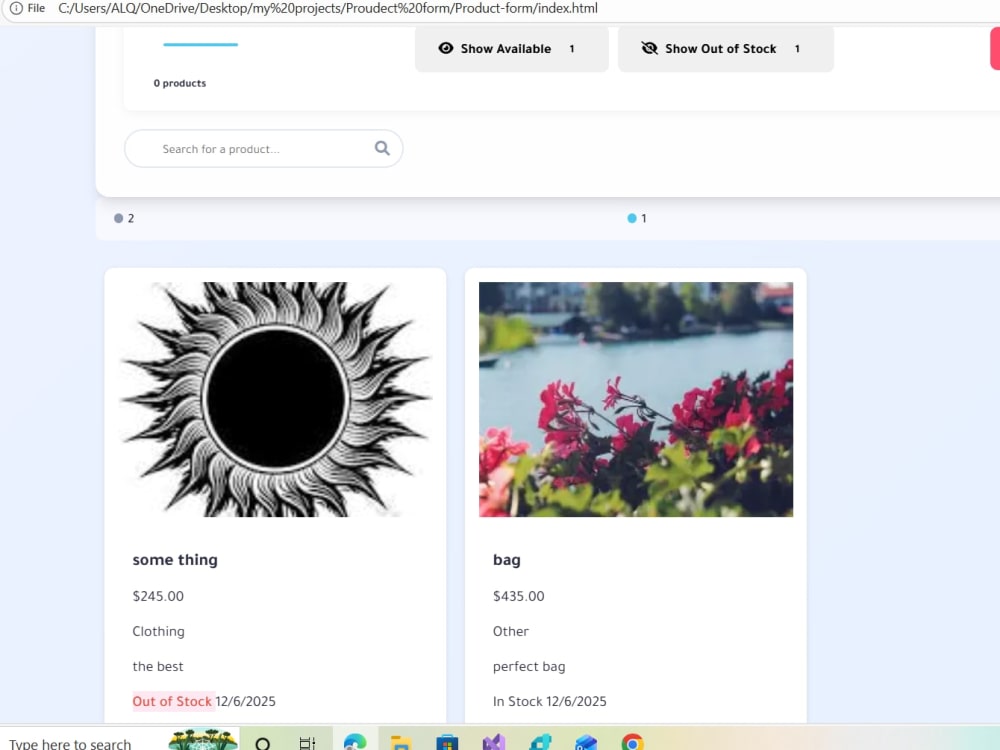Image resolution: width=1000 pixels, height=750 pixels.
Task: Click the blue dot labeled 1
Action: 632,218
